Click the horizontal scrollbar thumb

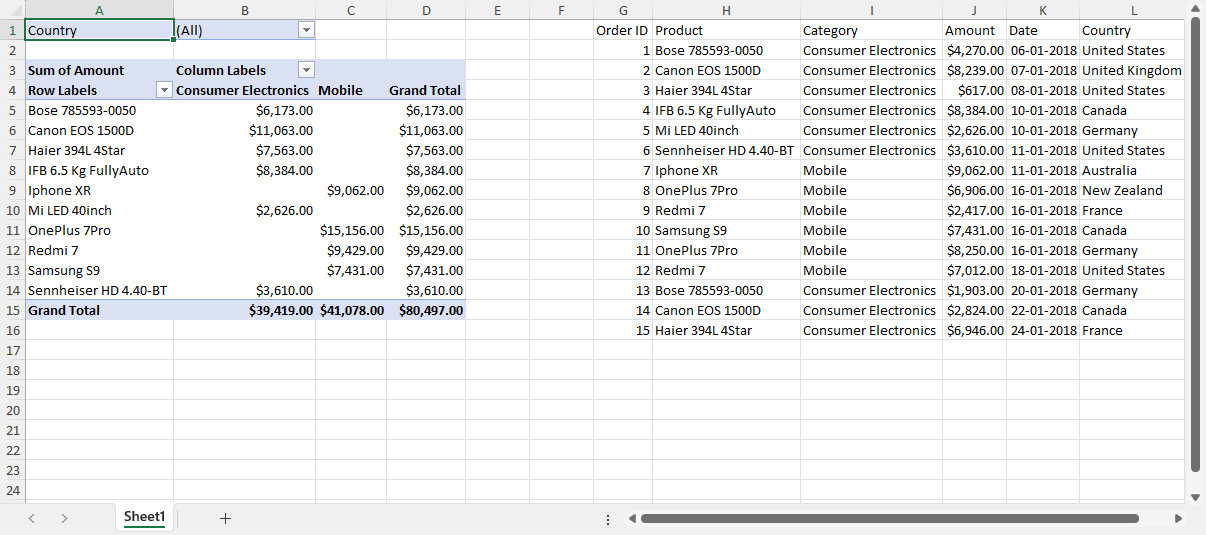[890, 519]
